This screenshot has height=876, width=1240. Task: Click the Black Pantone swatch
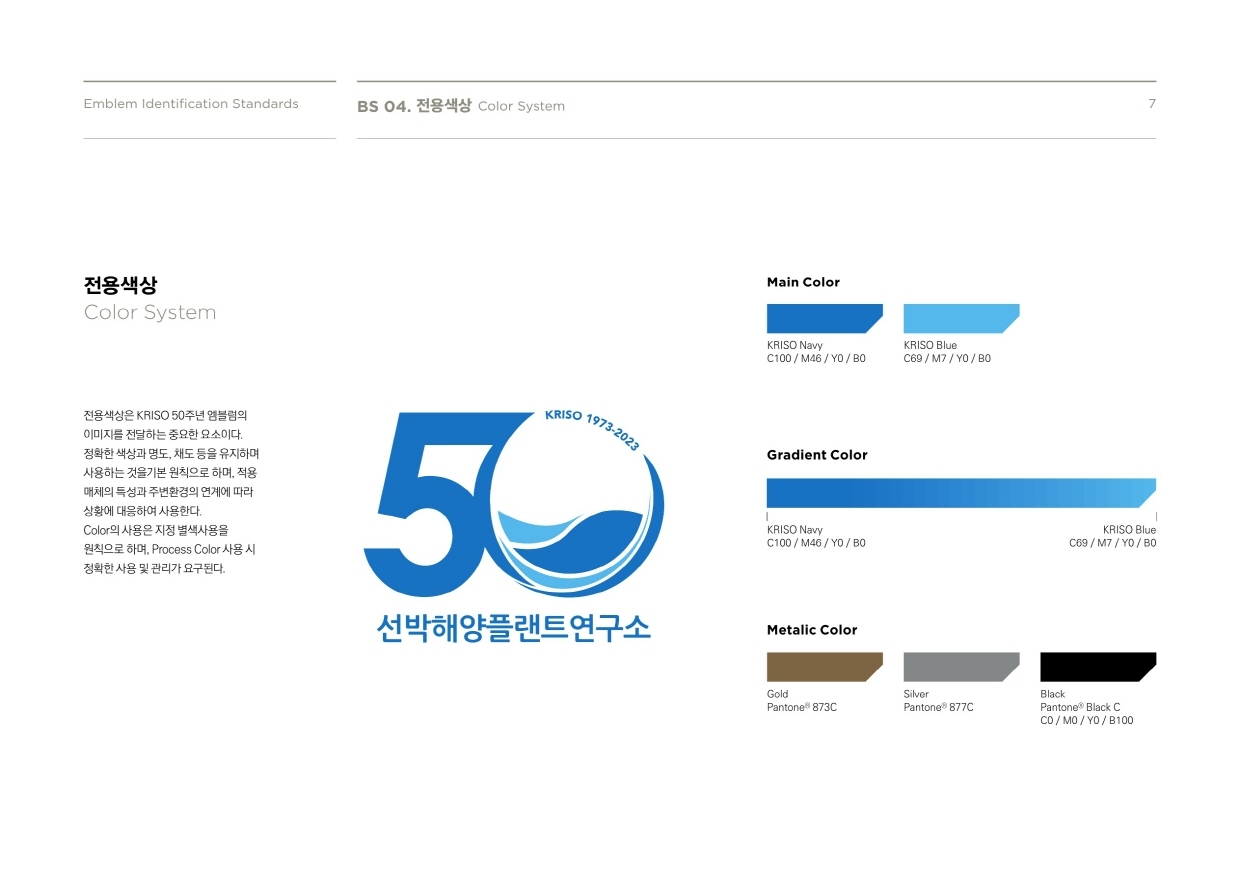click(x=1098, y=667)
